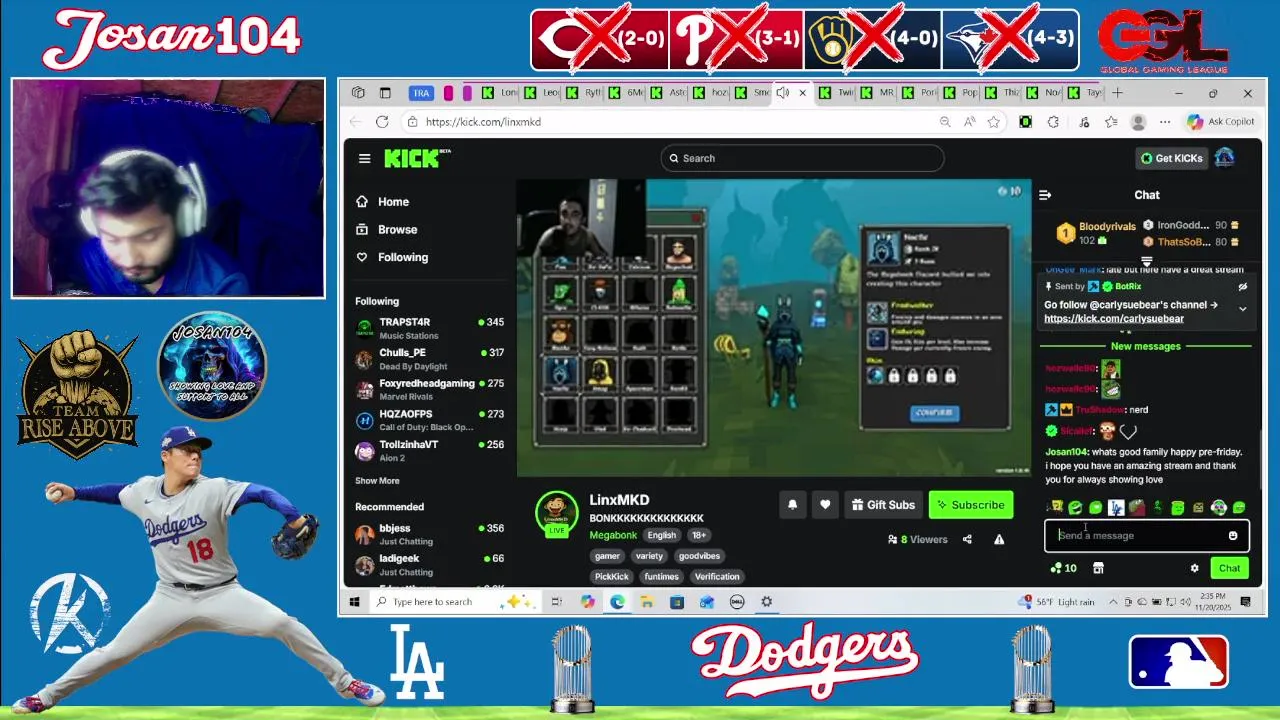Open File Explorer from taskbar
This screenshot has height=720, width=1280.
click(647, 602)
